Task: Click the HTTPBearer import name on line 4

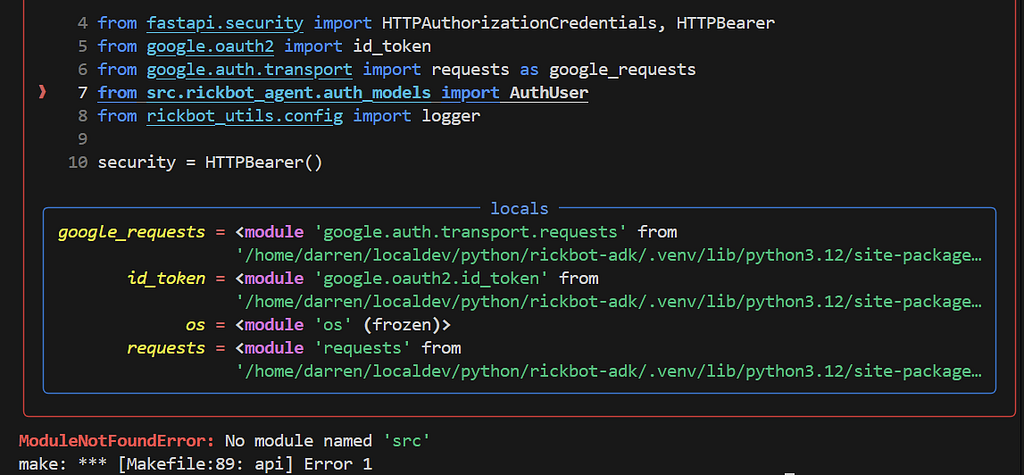Action: click(726, 24)
